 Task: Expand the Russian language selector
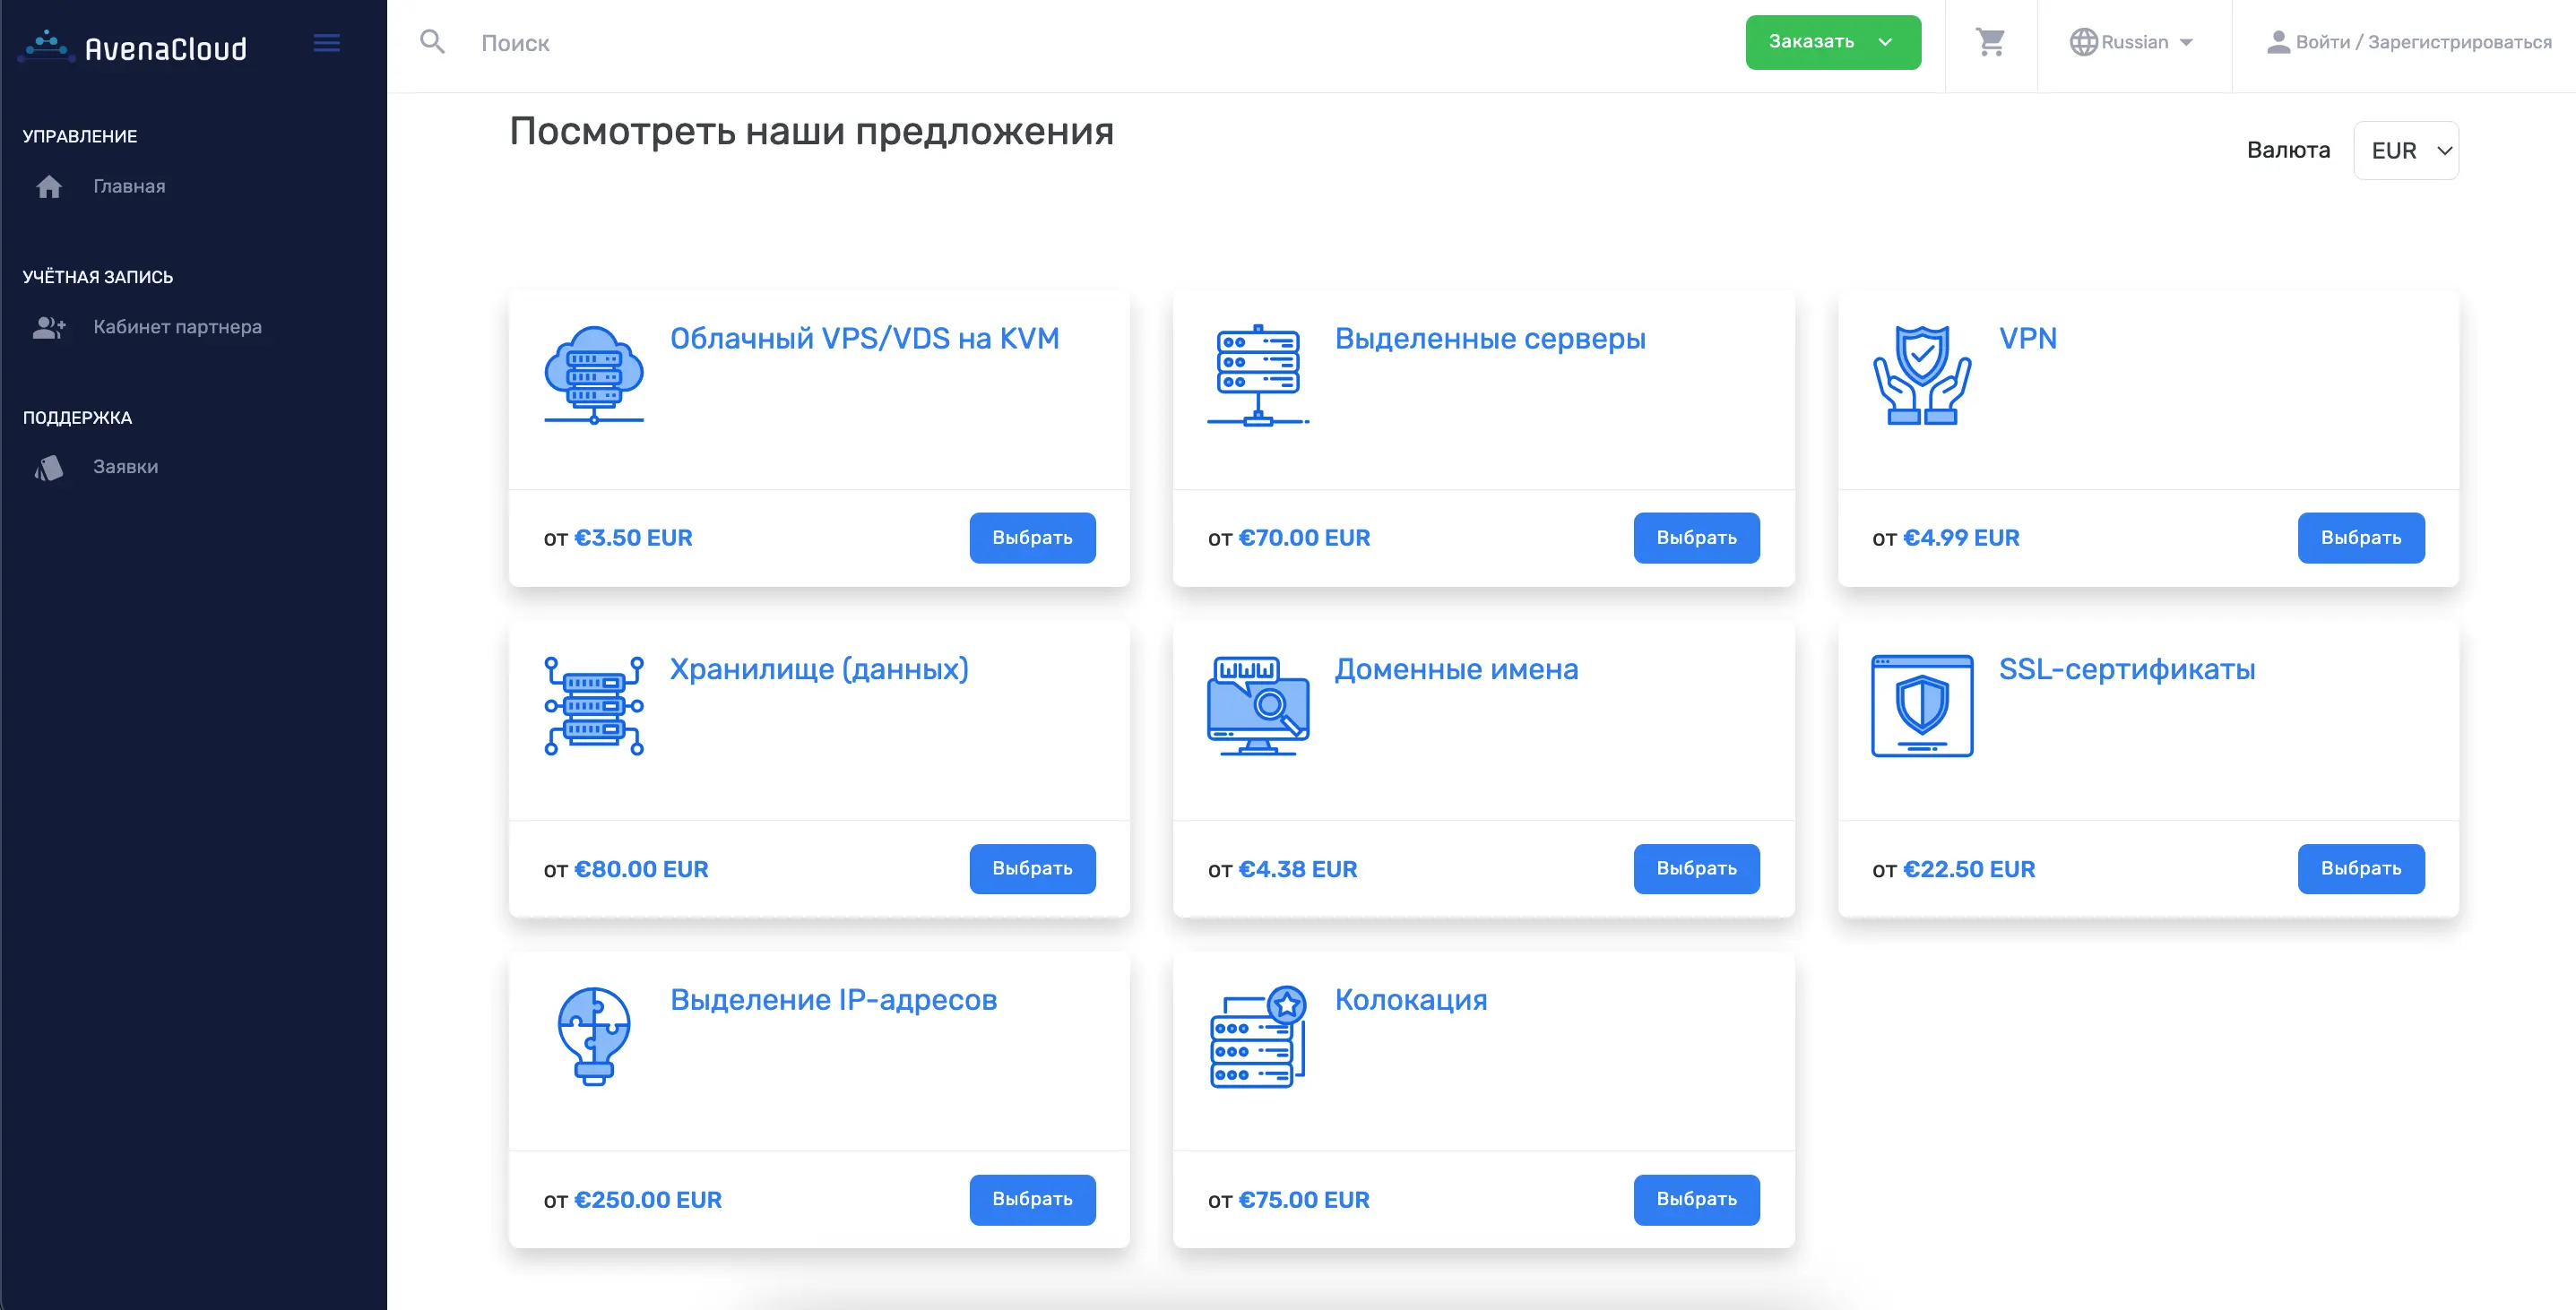(2132, 42)
